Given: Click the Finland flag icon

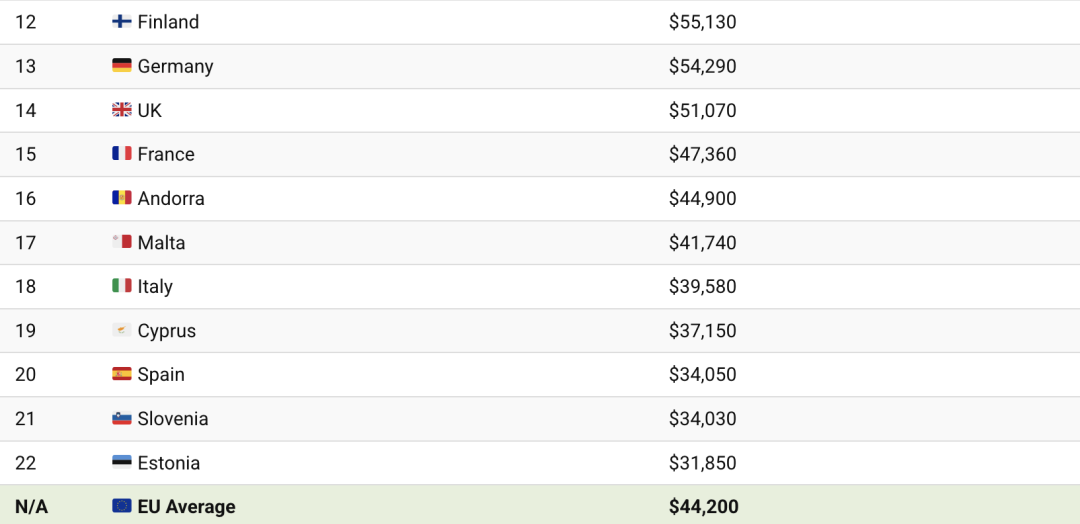Looking at the screenshot, I should coord(122,22).
